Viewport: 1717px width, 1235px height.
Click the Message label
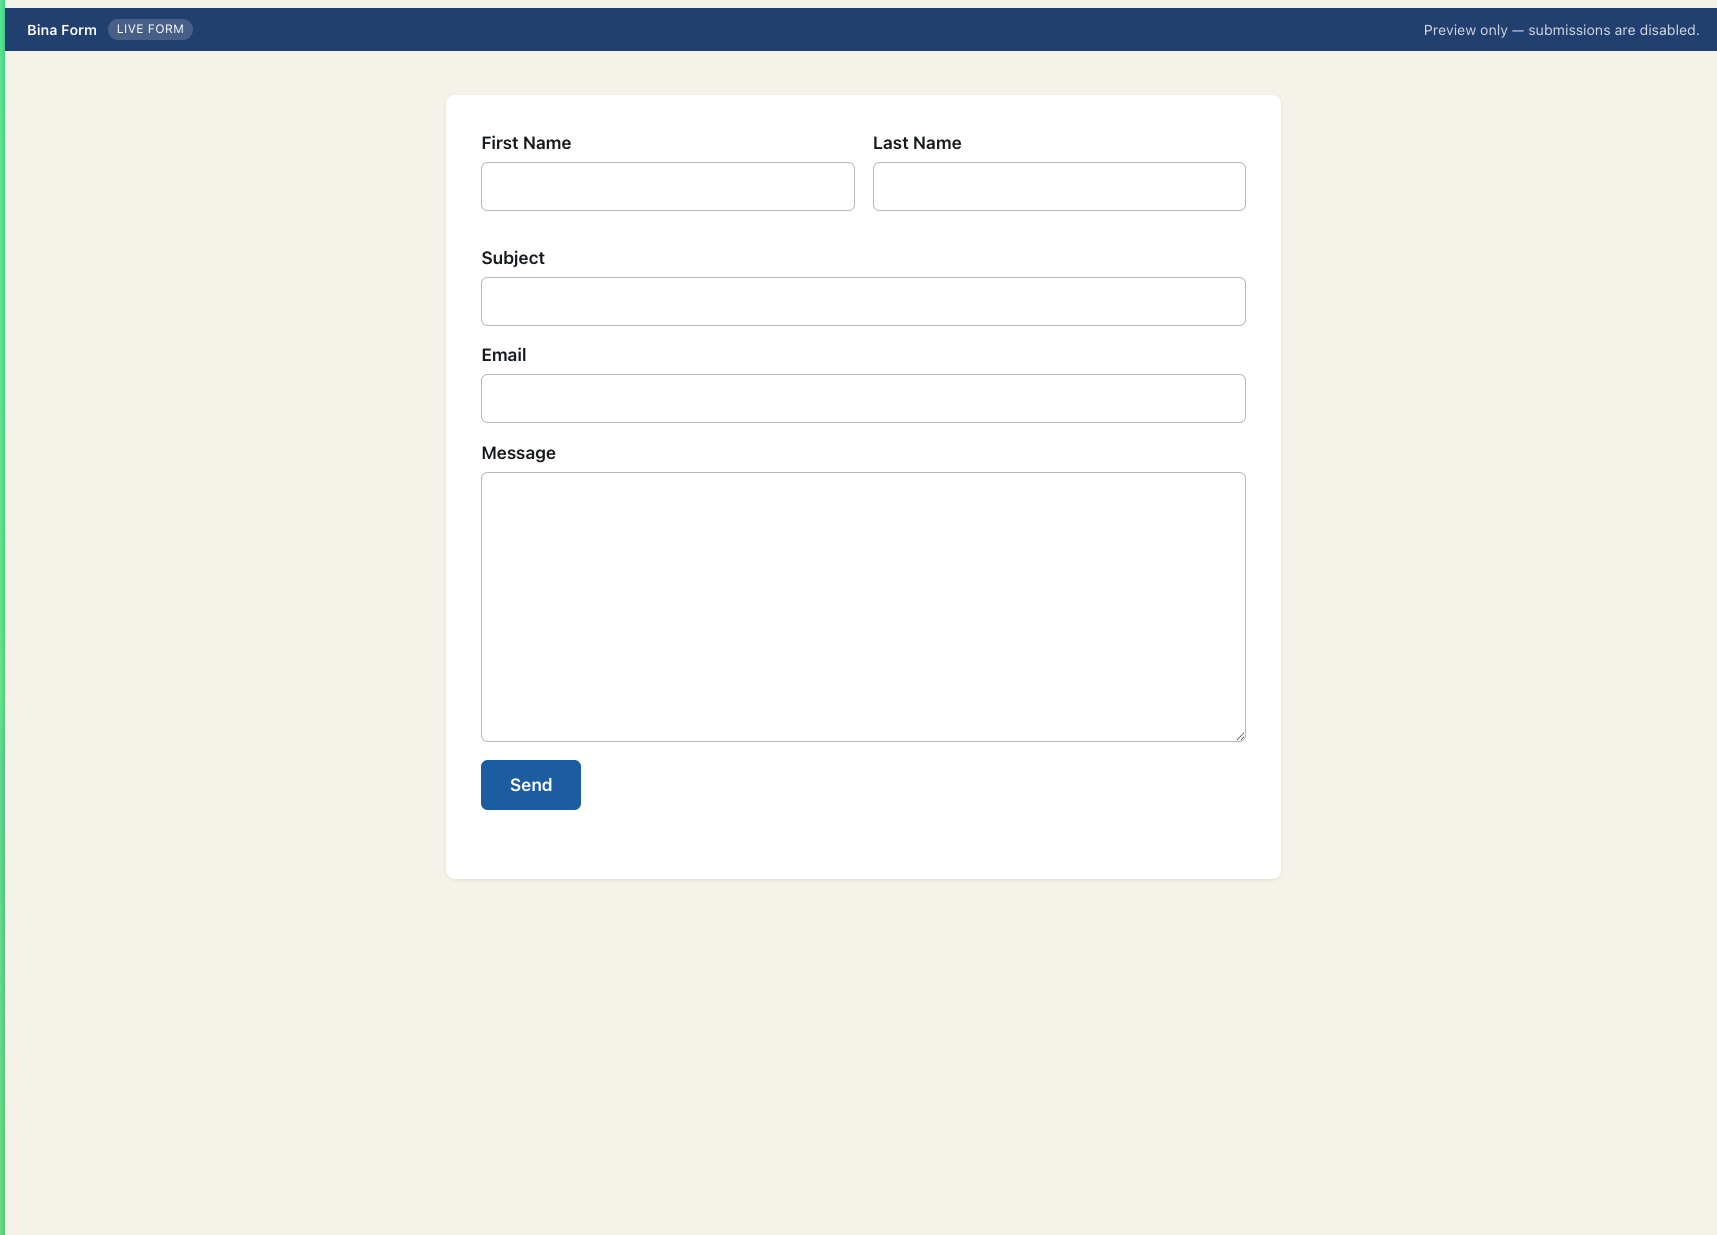(x=518, y=453)
